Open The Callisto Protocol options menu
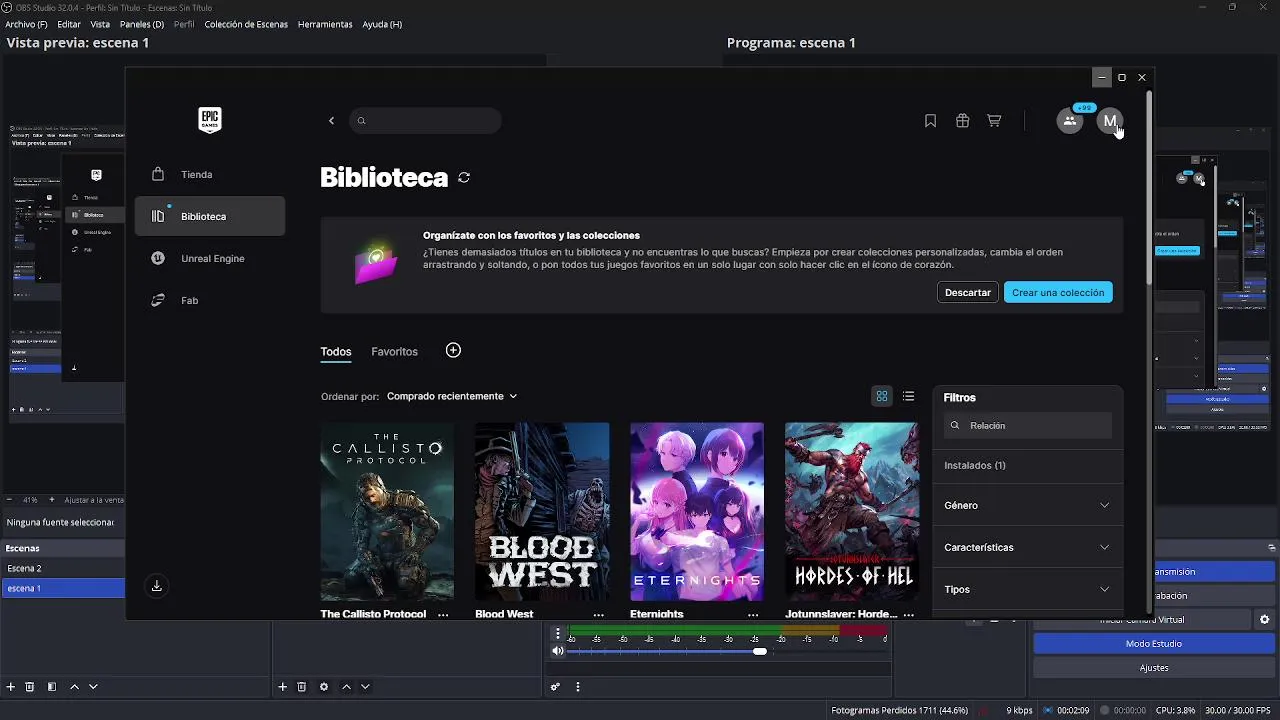1280x720 pixels. click(x=443, y=614)
